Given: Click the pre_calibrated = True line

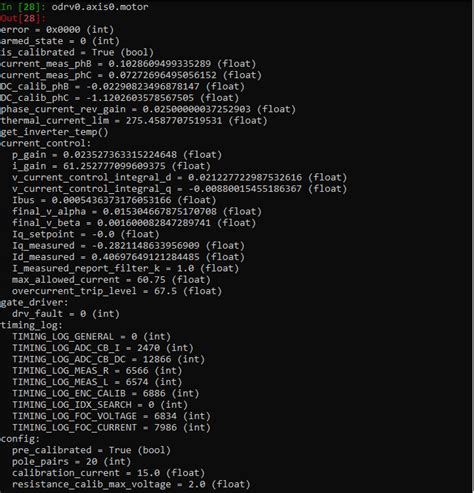Looking at the screenshot, I should point(91,450).
